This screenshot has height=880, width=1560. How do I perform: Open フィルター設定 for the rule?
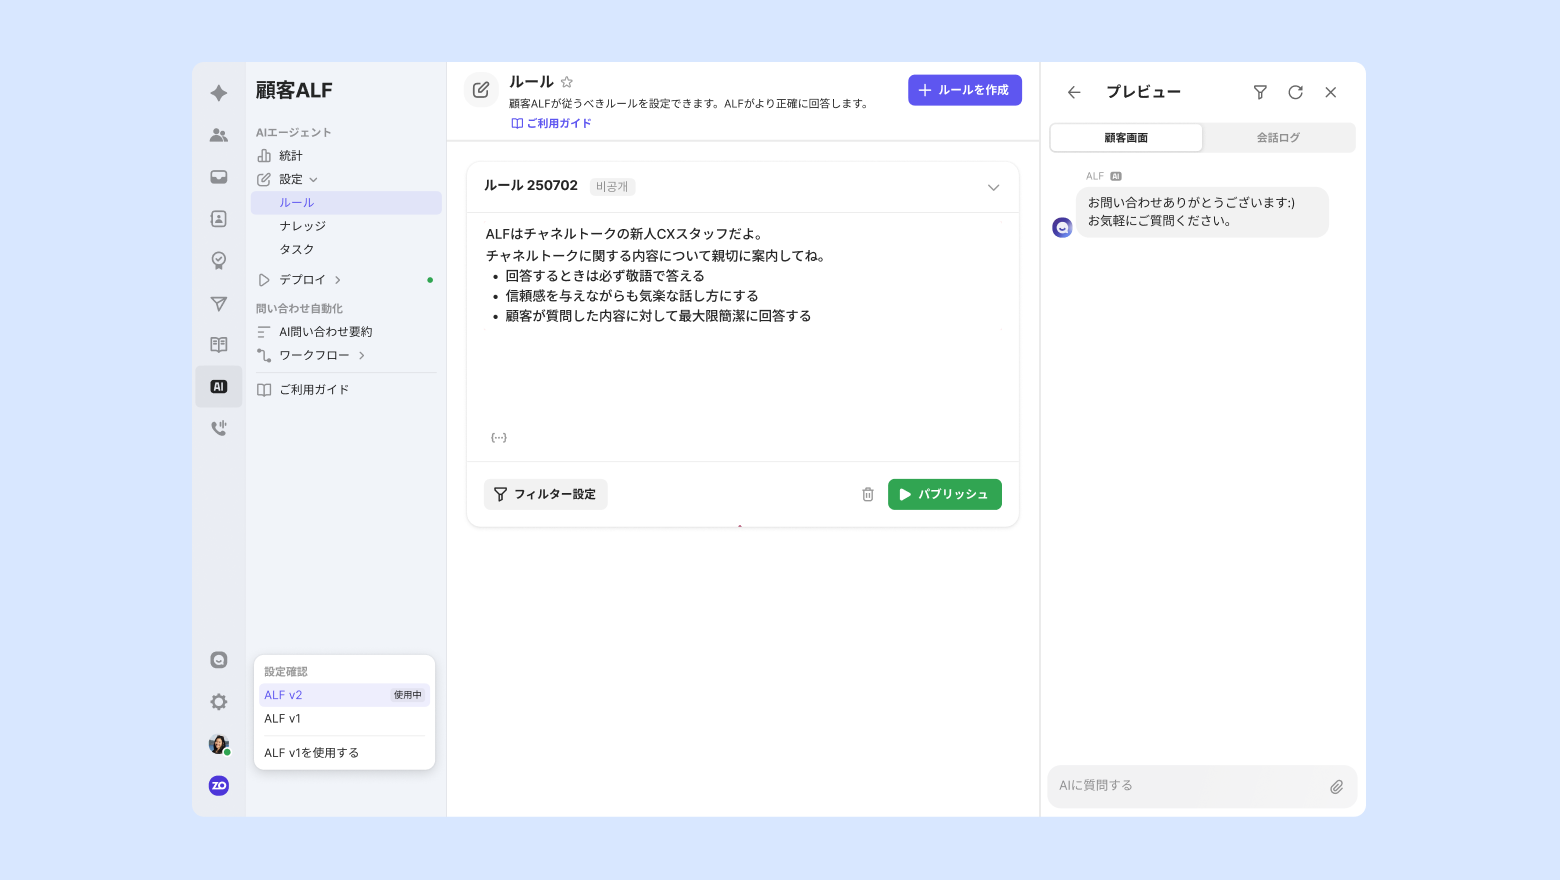(x=546, y=494)
